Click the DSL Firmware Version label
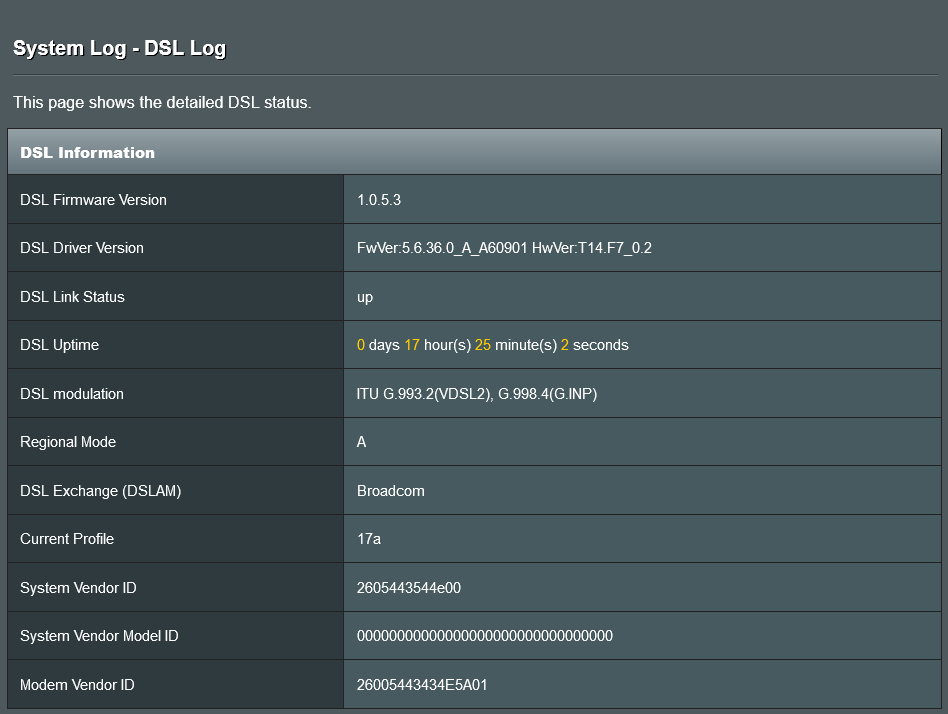Viewport: 948px width, 714px height. click(93, 200)
